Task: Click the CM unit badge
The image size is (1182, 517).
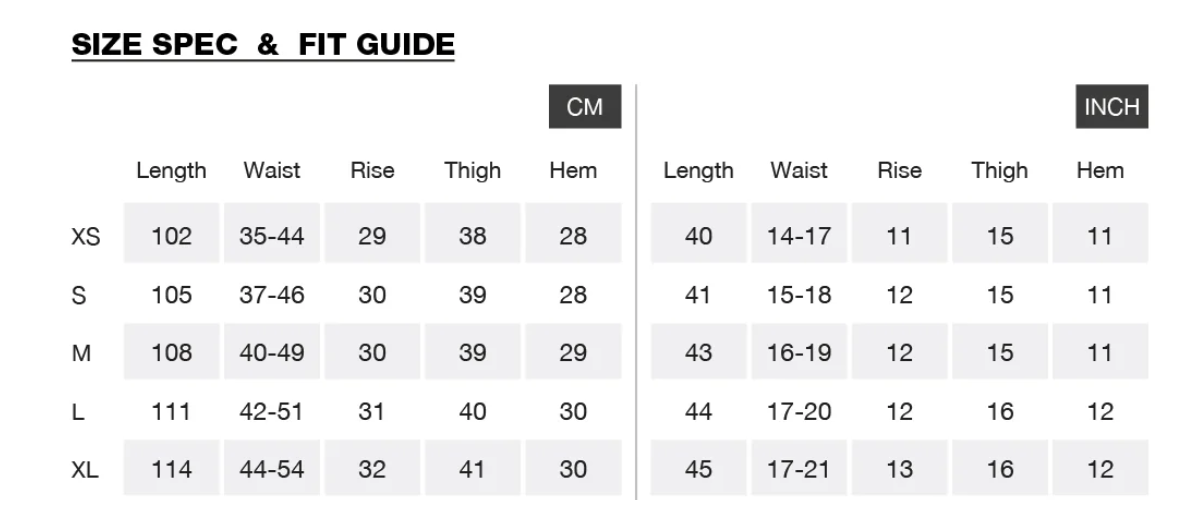Action: 585,106
